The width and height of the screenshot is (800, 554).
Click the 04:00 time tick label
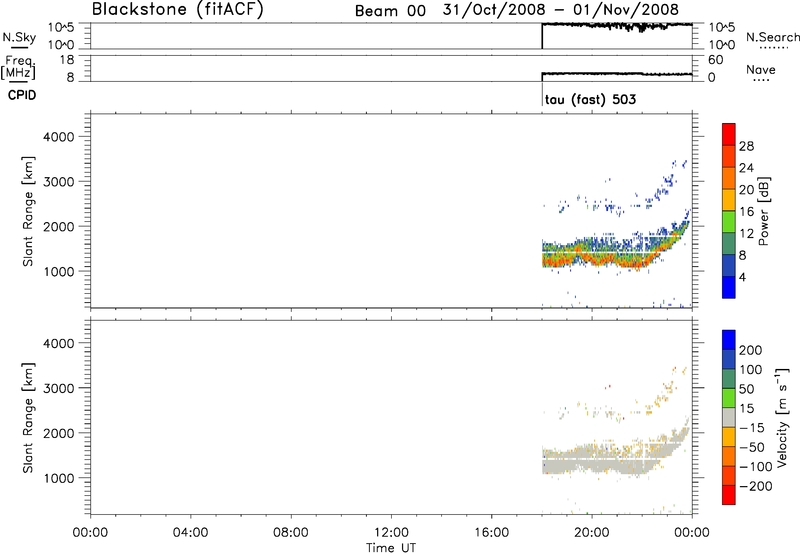(190, 533)
